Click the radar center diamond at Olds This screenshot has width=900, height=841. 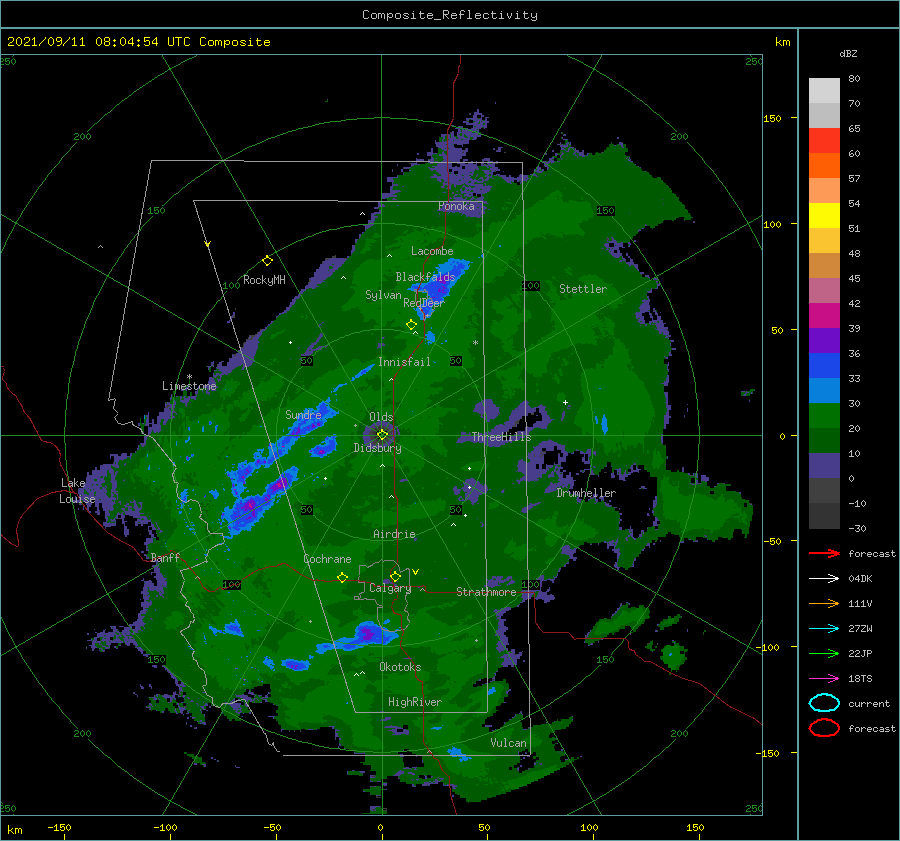[382, 435]
